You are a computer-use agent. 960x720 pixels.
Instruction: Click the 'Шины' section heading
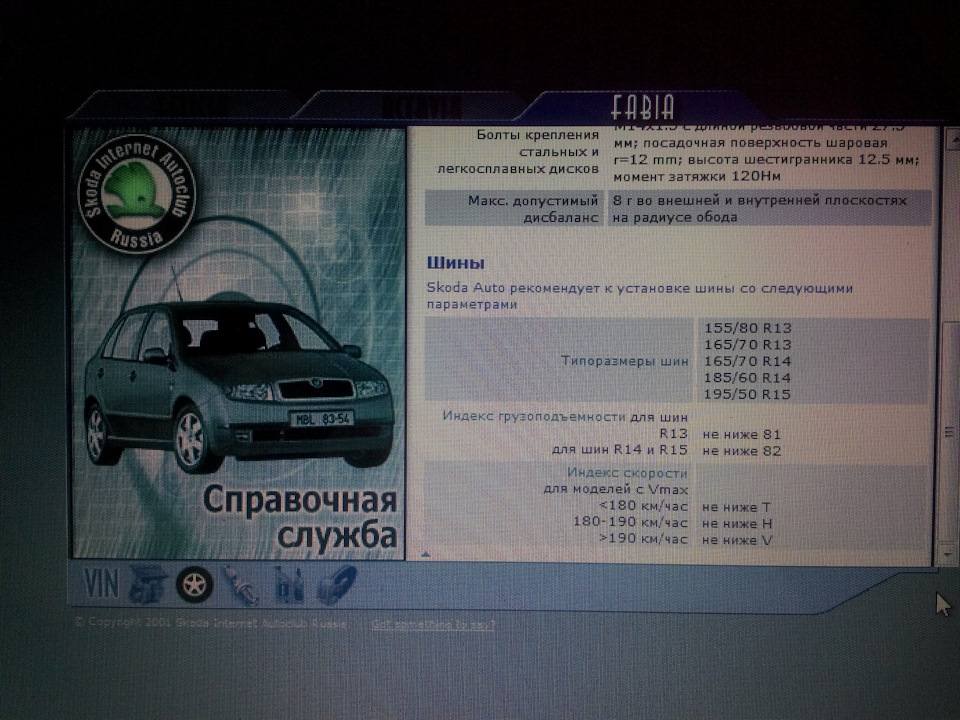456,263
